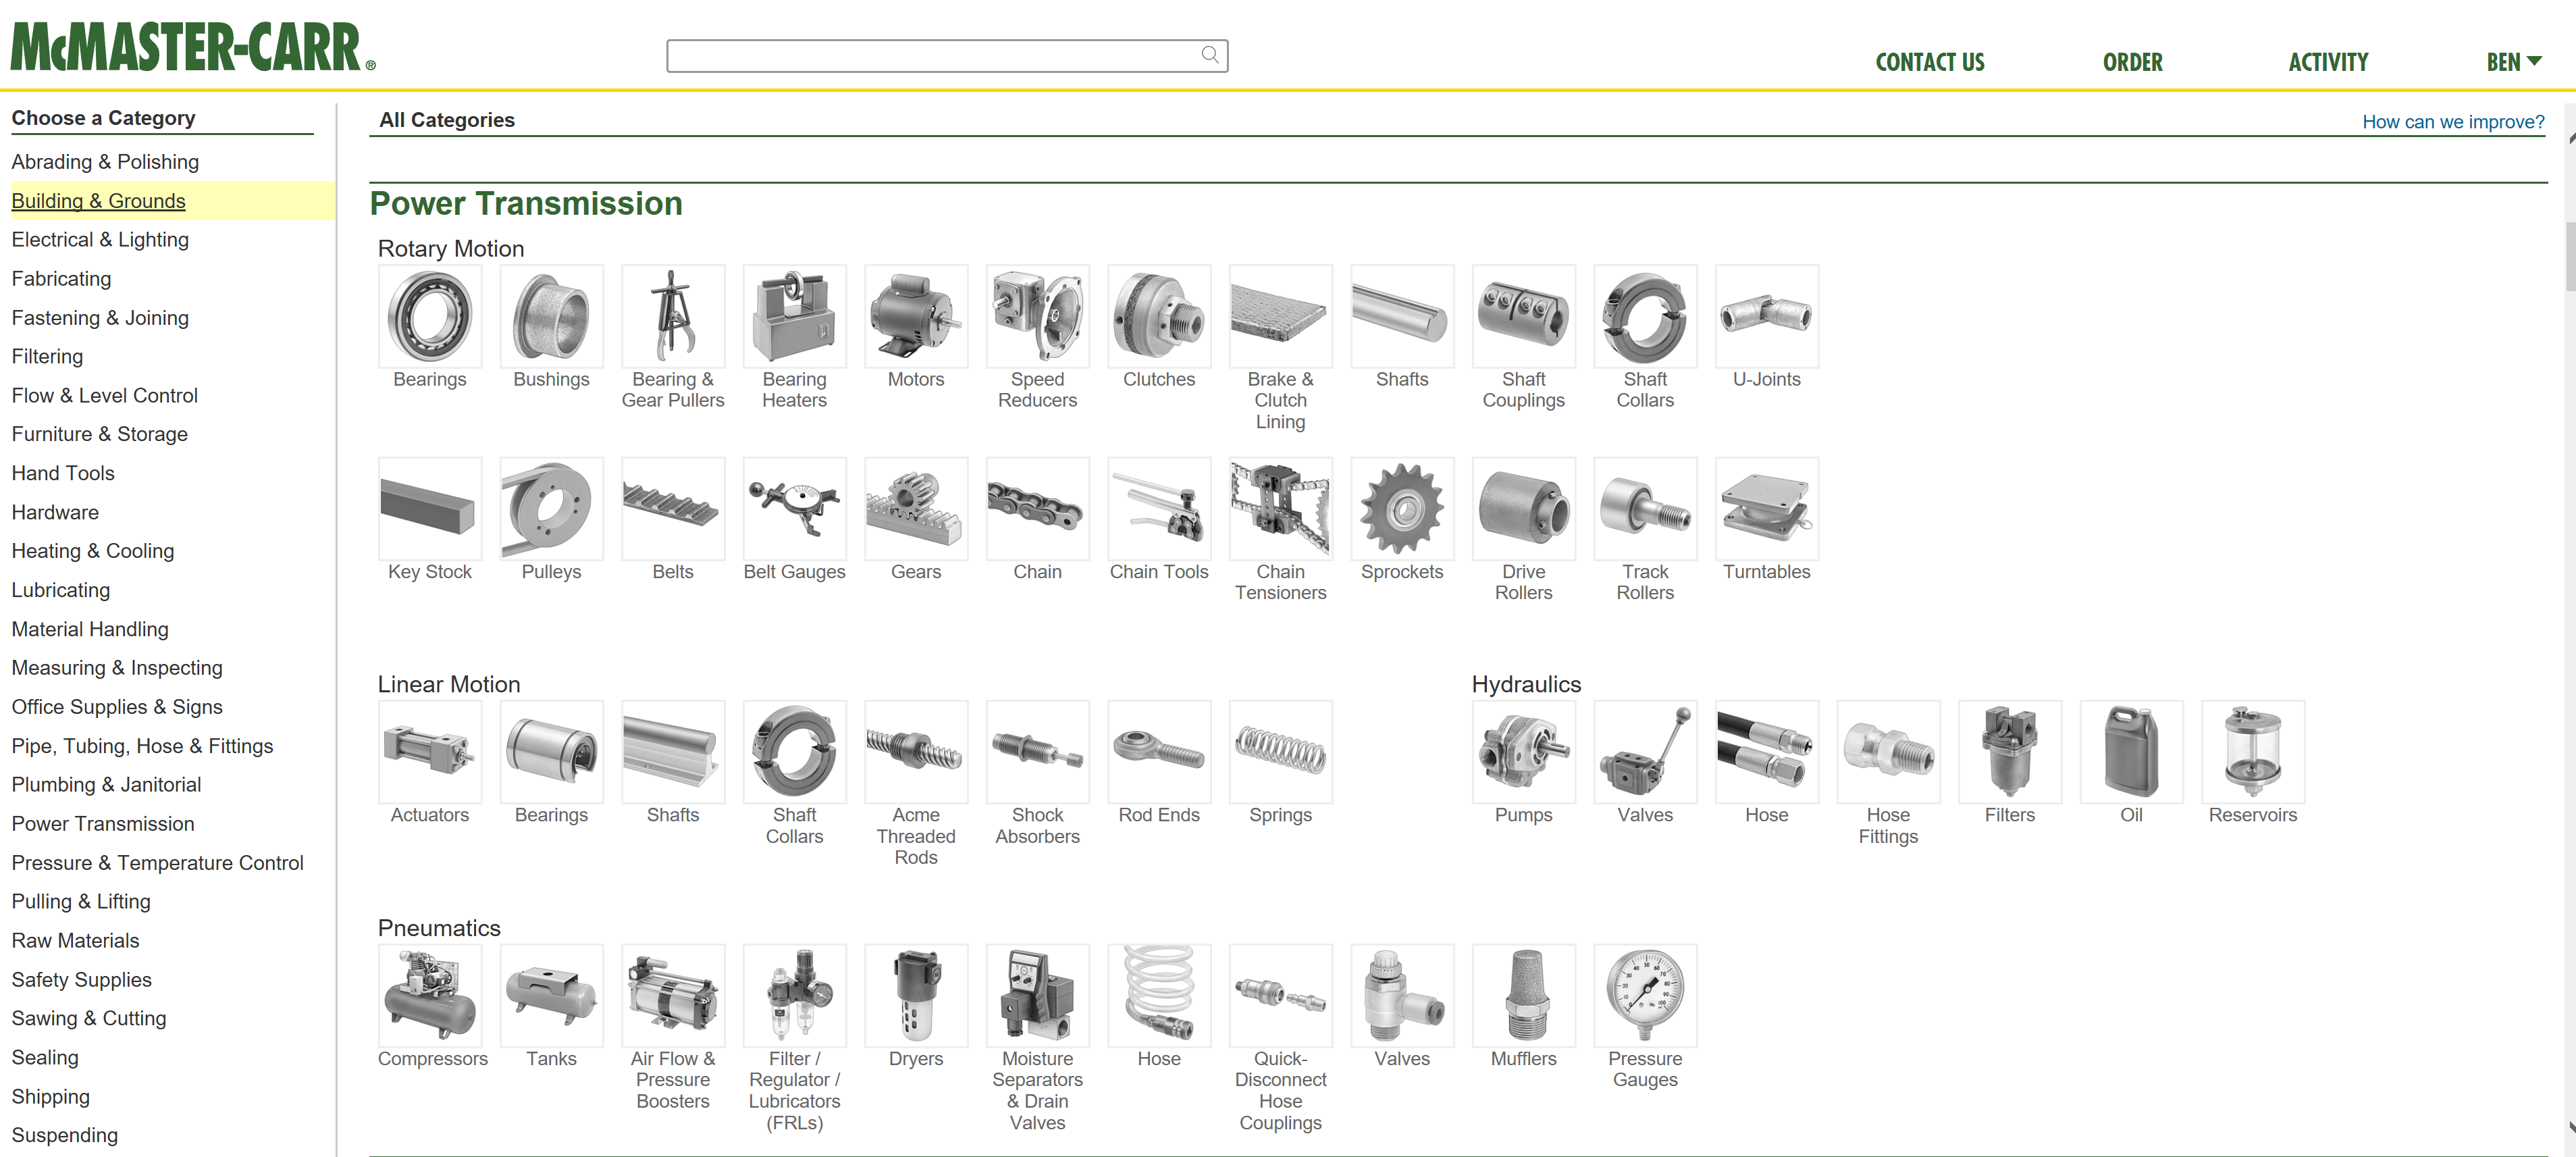Image resolution: width=2576 pixels, height=1157 pixels.
Task: Click the CONTACT US link
Action: (x=1929, y=62)
